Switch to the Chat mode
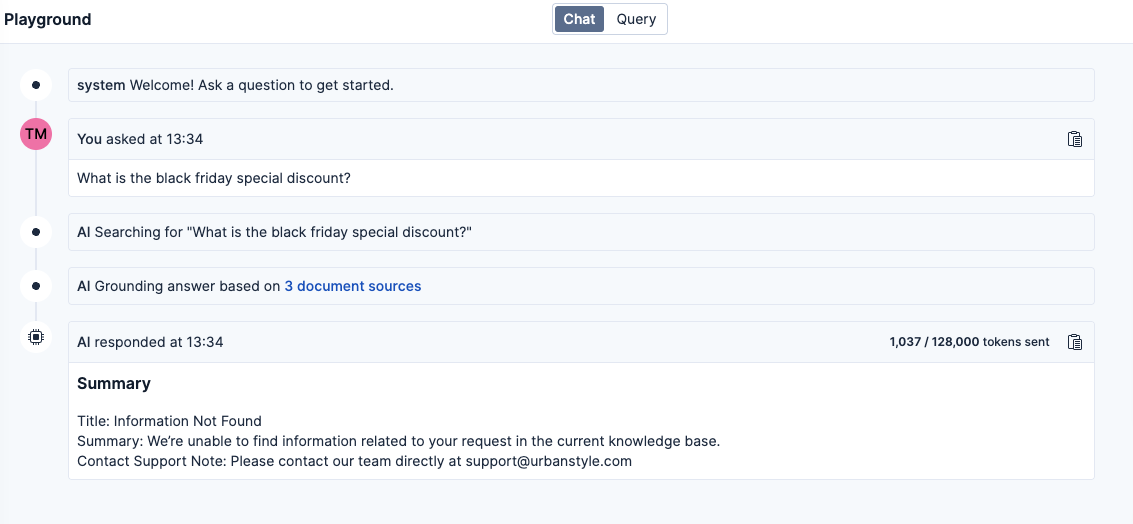 coord(580,19)
